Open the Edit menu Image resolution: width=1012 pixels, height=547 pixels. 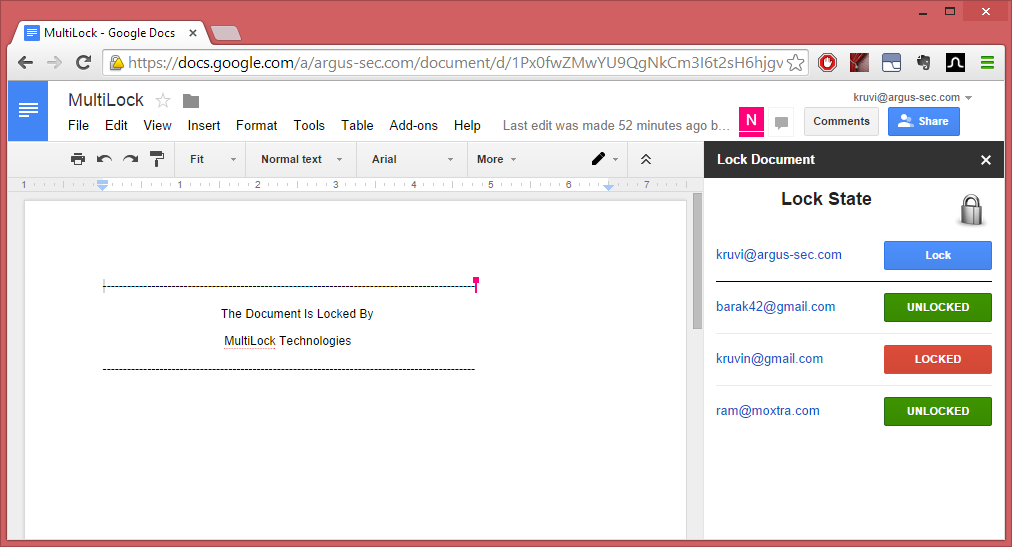click(x=116, y=126)
